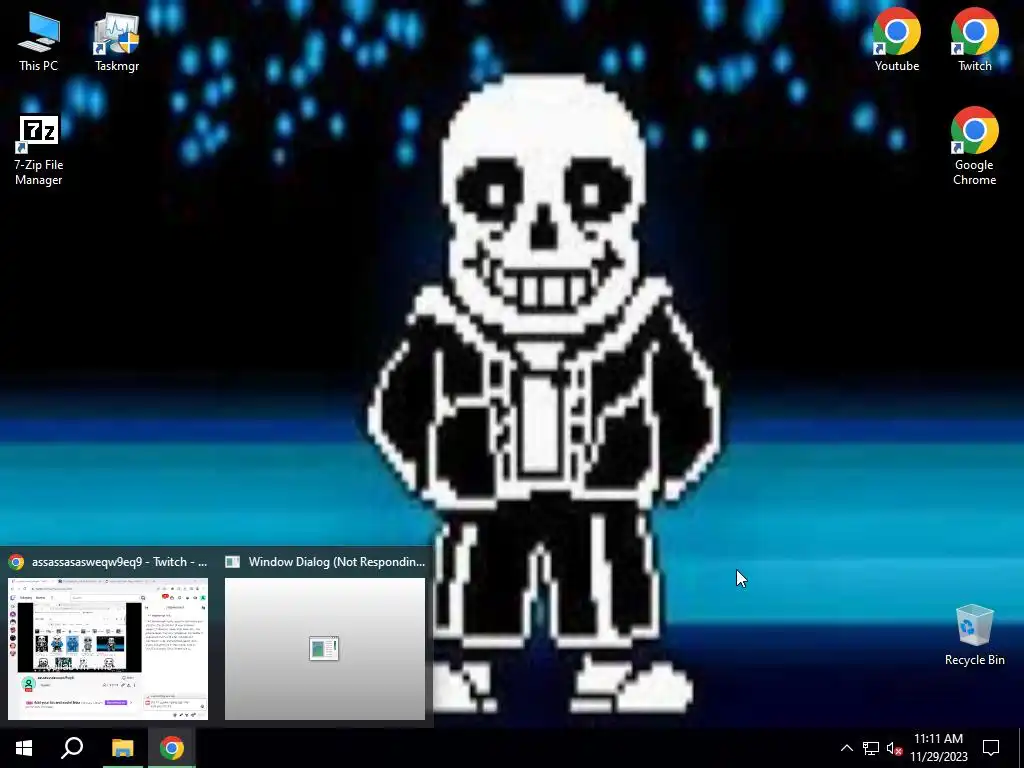Open the Action Center notifications icon
Viewport: 1024px width, 768px height.
click(991, 748)
